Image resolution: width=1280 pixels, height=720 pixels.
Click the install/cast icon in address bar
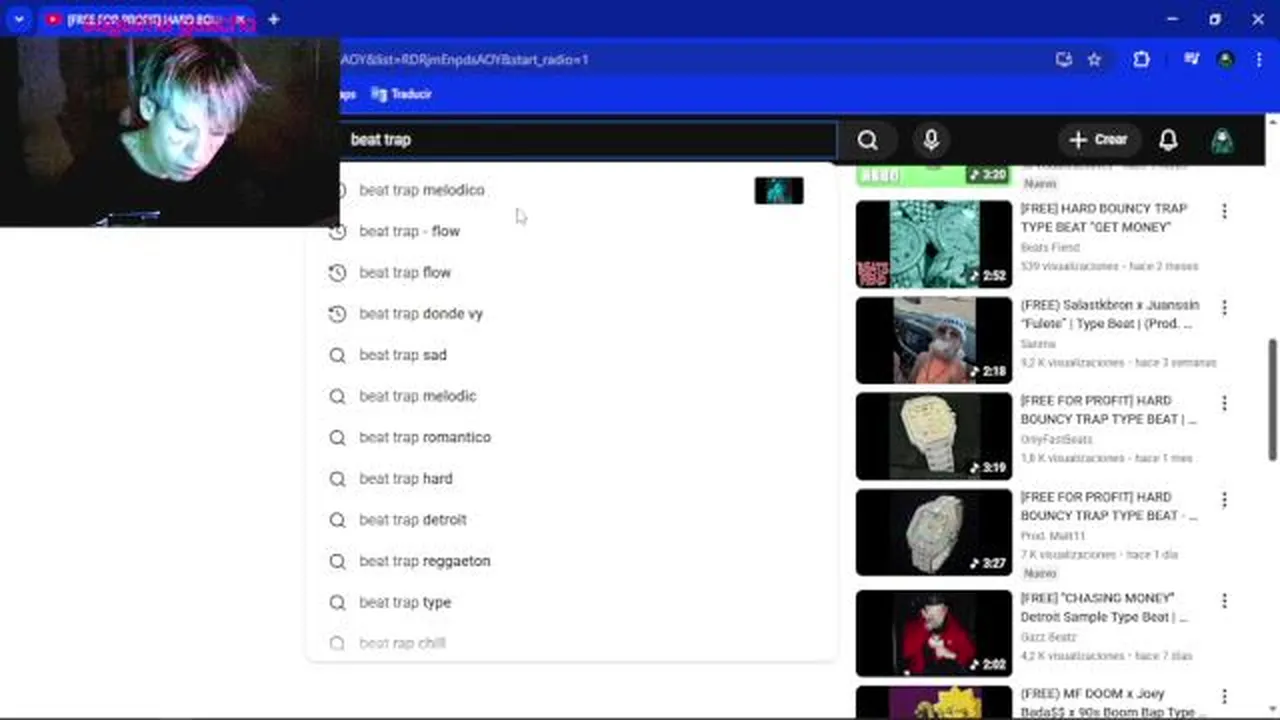(1063, 59)
